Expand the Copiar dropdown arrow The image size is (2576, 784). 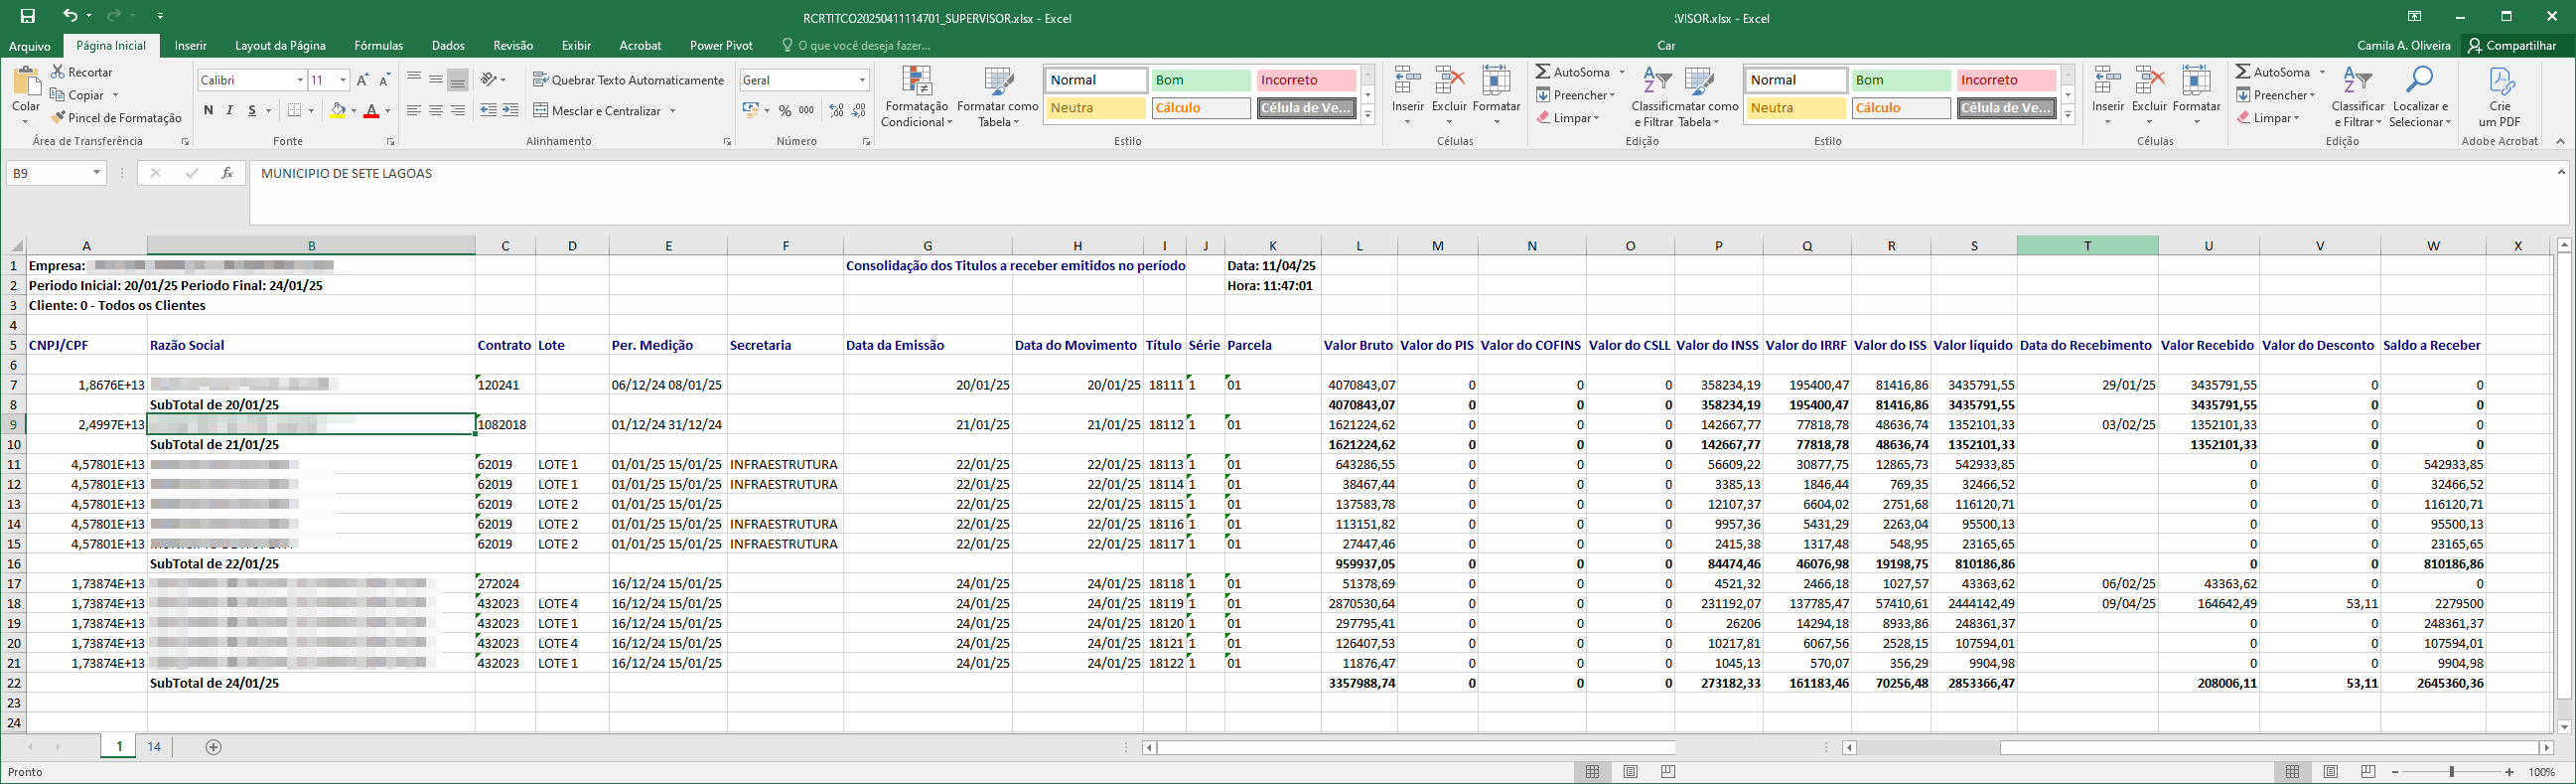116,95
